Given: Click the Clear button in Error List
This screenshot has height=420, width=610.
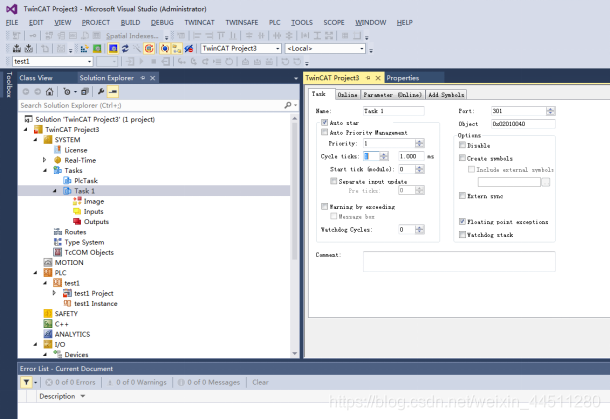Looking at the screenshot, I should (x=260, y=382).
